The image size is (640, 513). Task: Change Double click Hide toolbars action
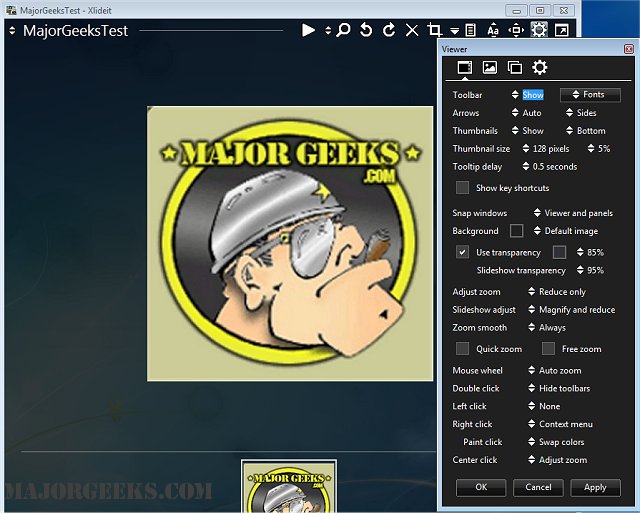[x=559, y=389]
